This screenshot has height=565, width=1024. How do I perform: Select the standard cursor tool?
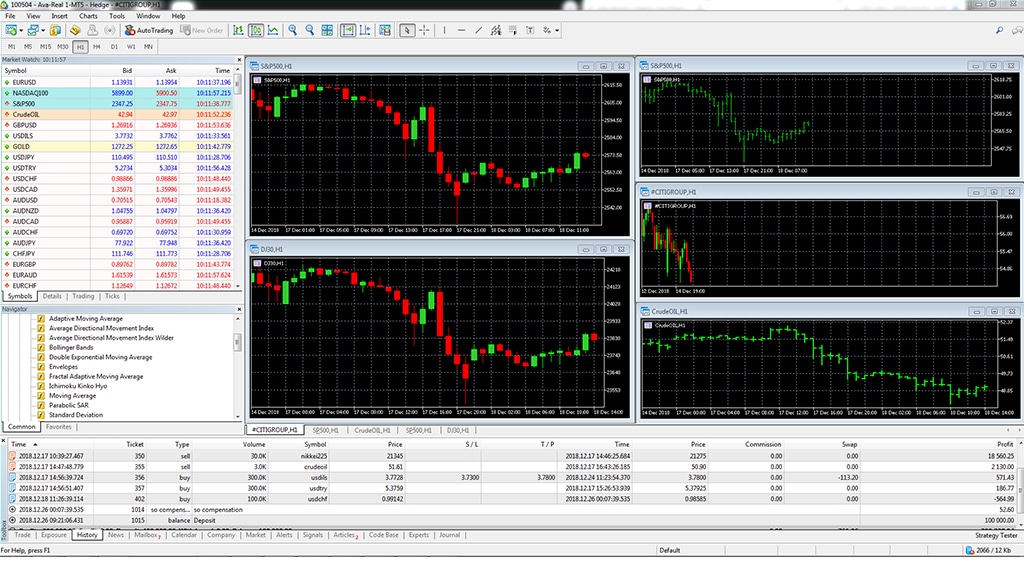coord(407,30)
